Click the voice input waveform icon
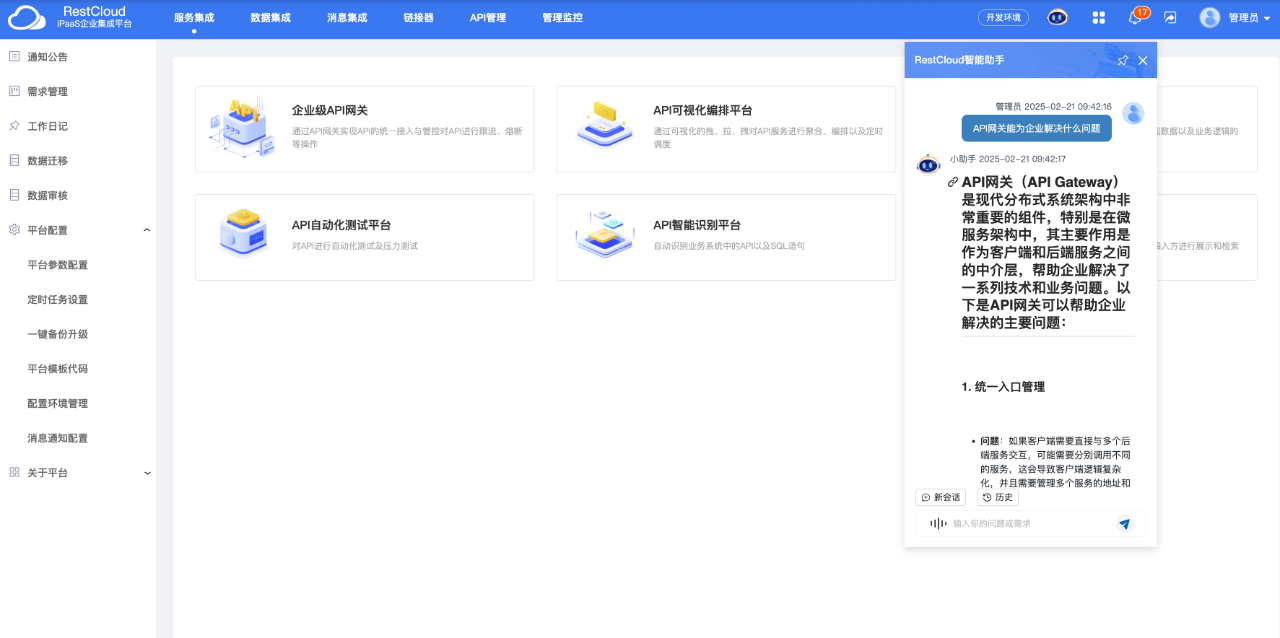This screenshot has width=1280, height=638. 937,523
